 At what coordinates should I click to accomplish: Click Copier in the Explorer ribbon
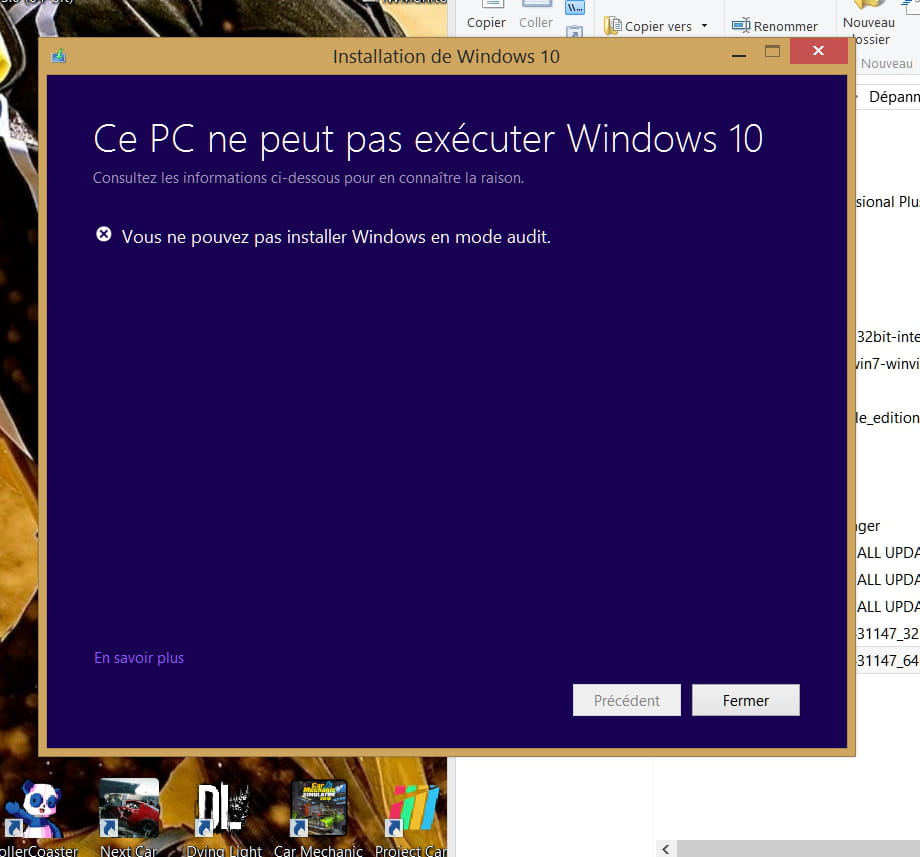pos(486,16)
